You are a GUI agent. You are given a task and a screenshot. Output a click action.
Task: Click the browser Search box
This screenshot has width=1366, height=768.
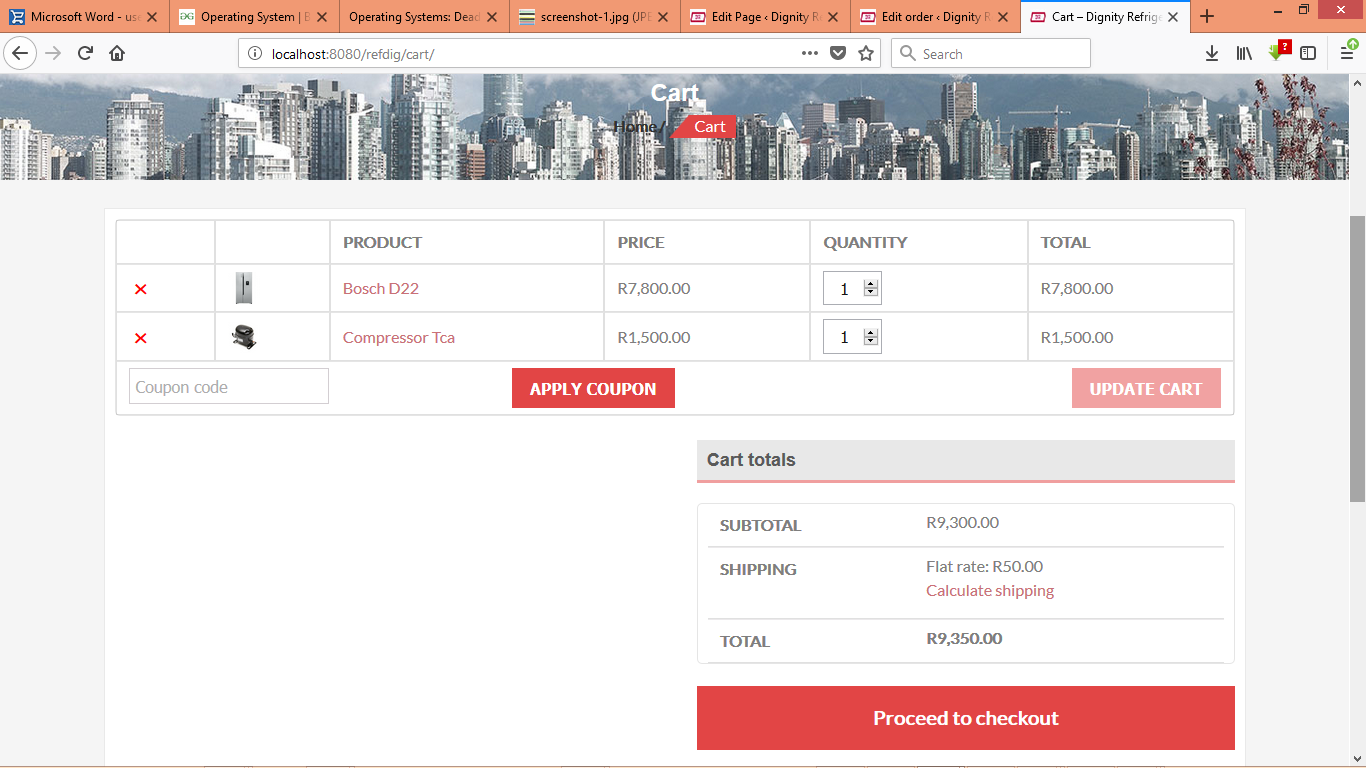(x=990, y=53)
